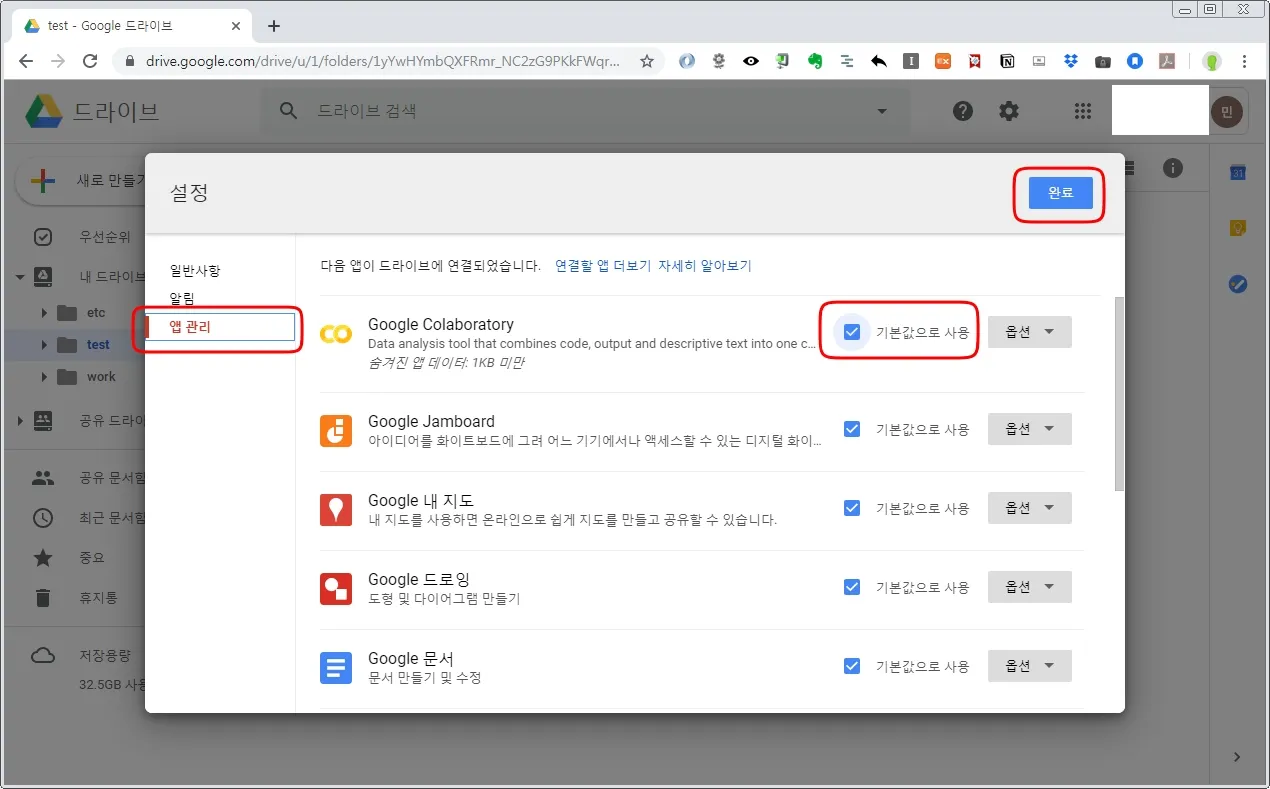Open 옵션 dropdown for Google Colaboratory
This screenshot has width=1270, height=789.
pyautogui.click(x=1030, y=332)
